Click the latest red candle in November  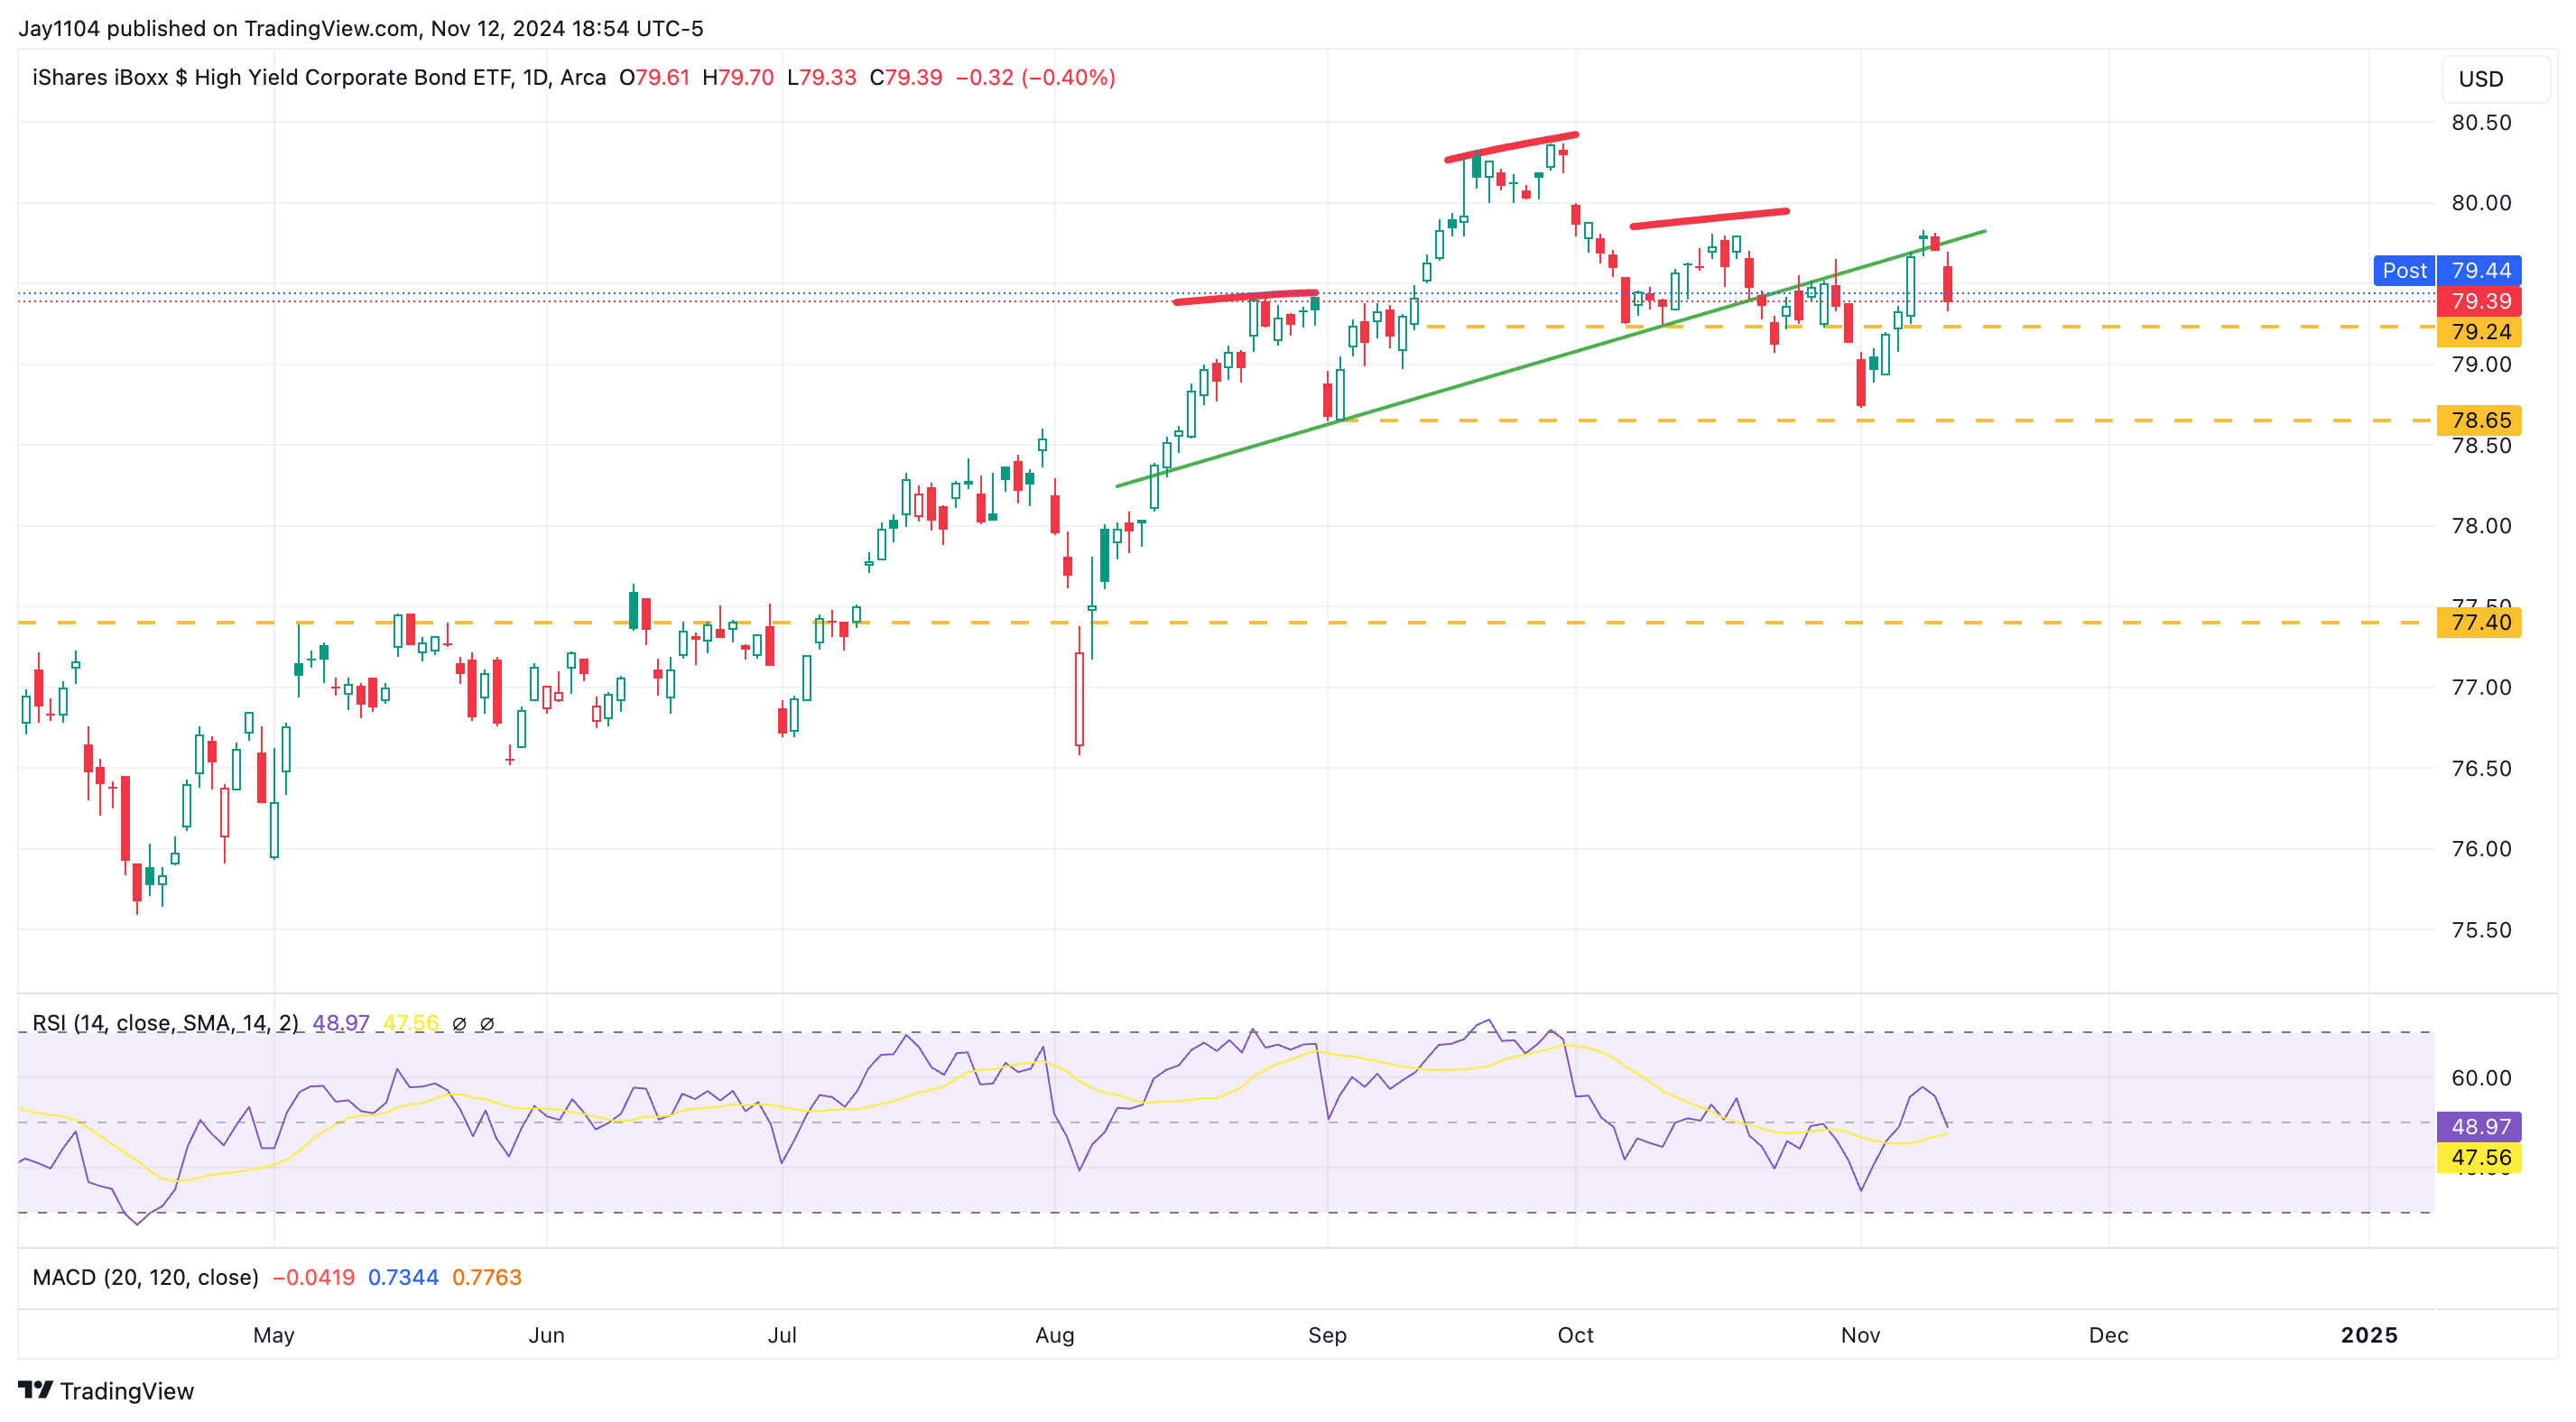point(1947,284)
